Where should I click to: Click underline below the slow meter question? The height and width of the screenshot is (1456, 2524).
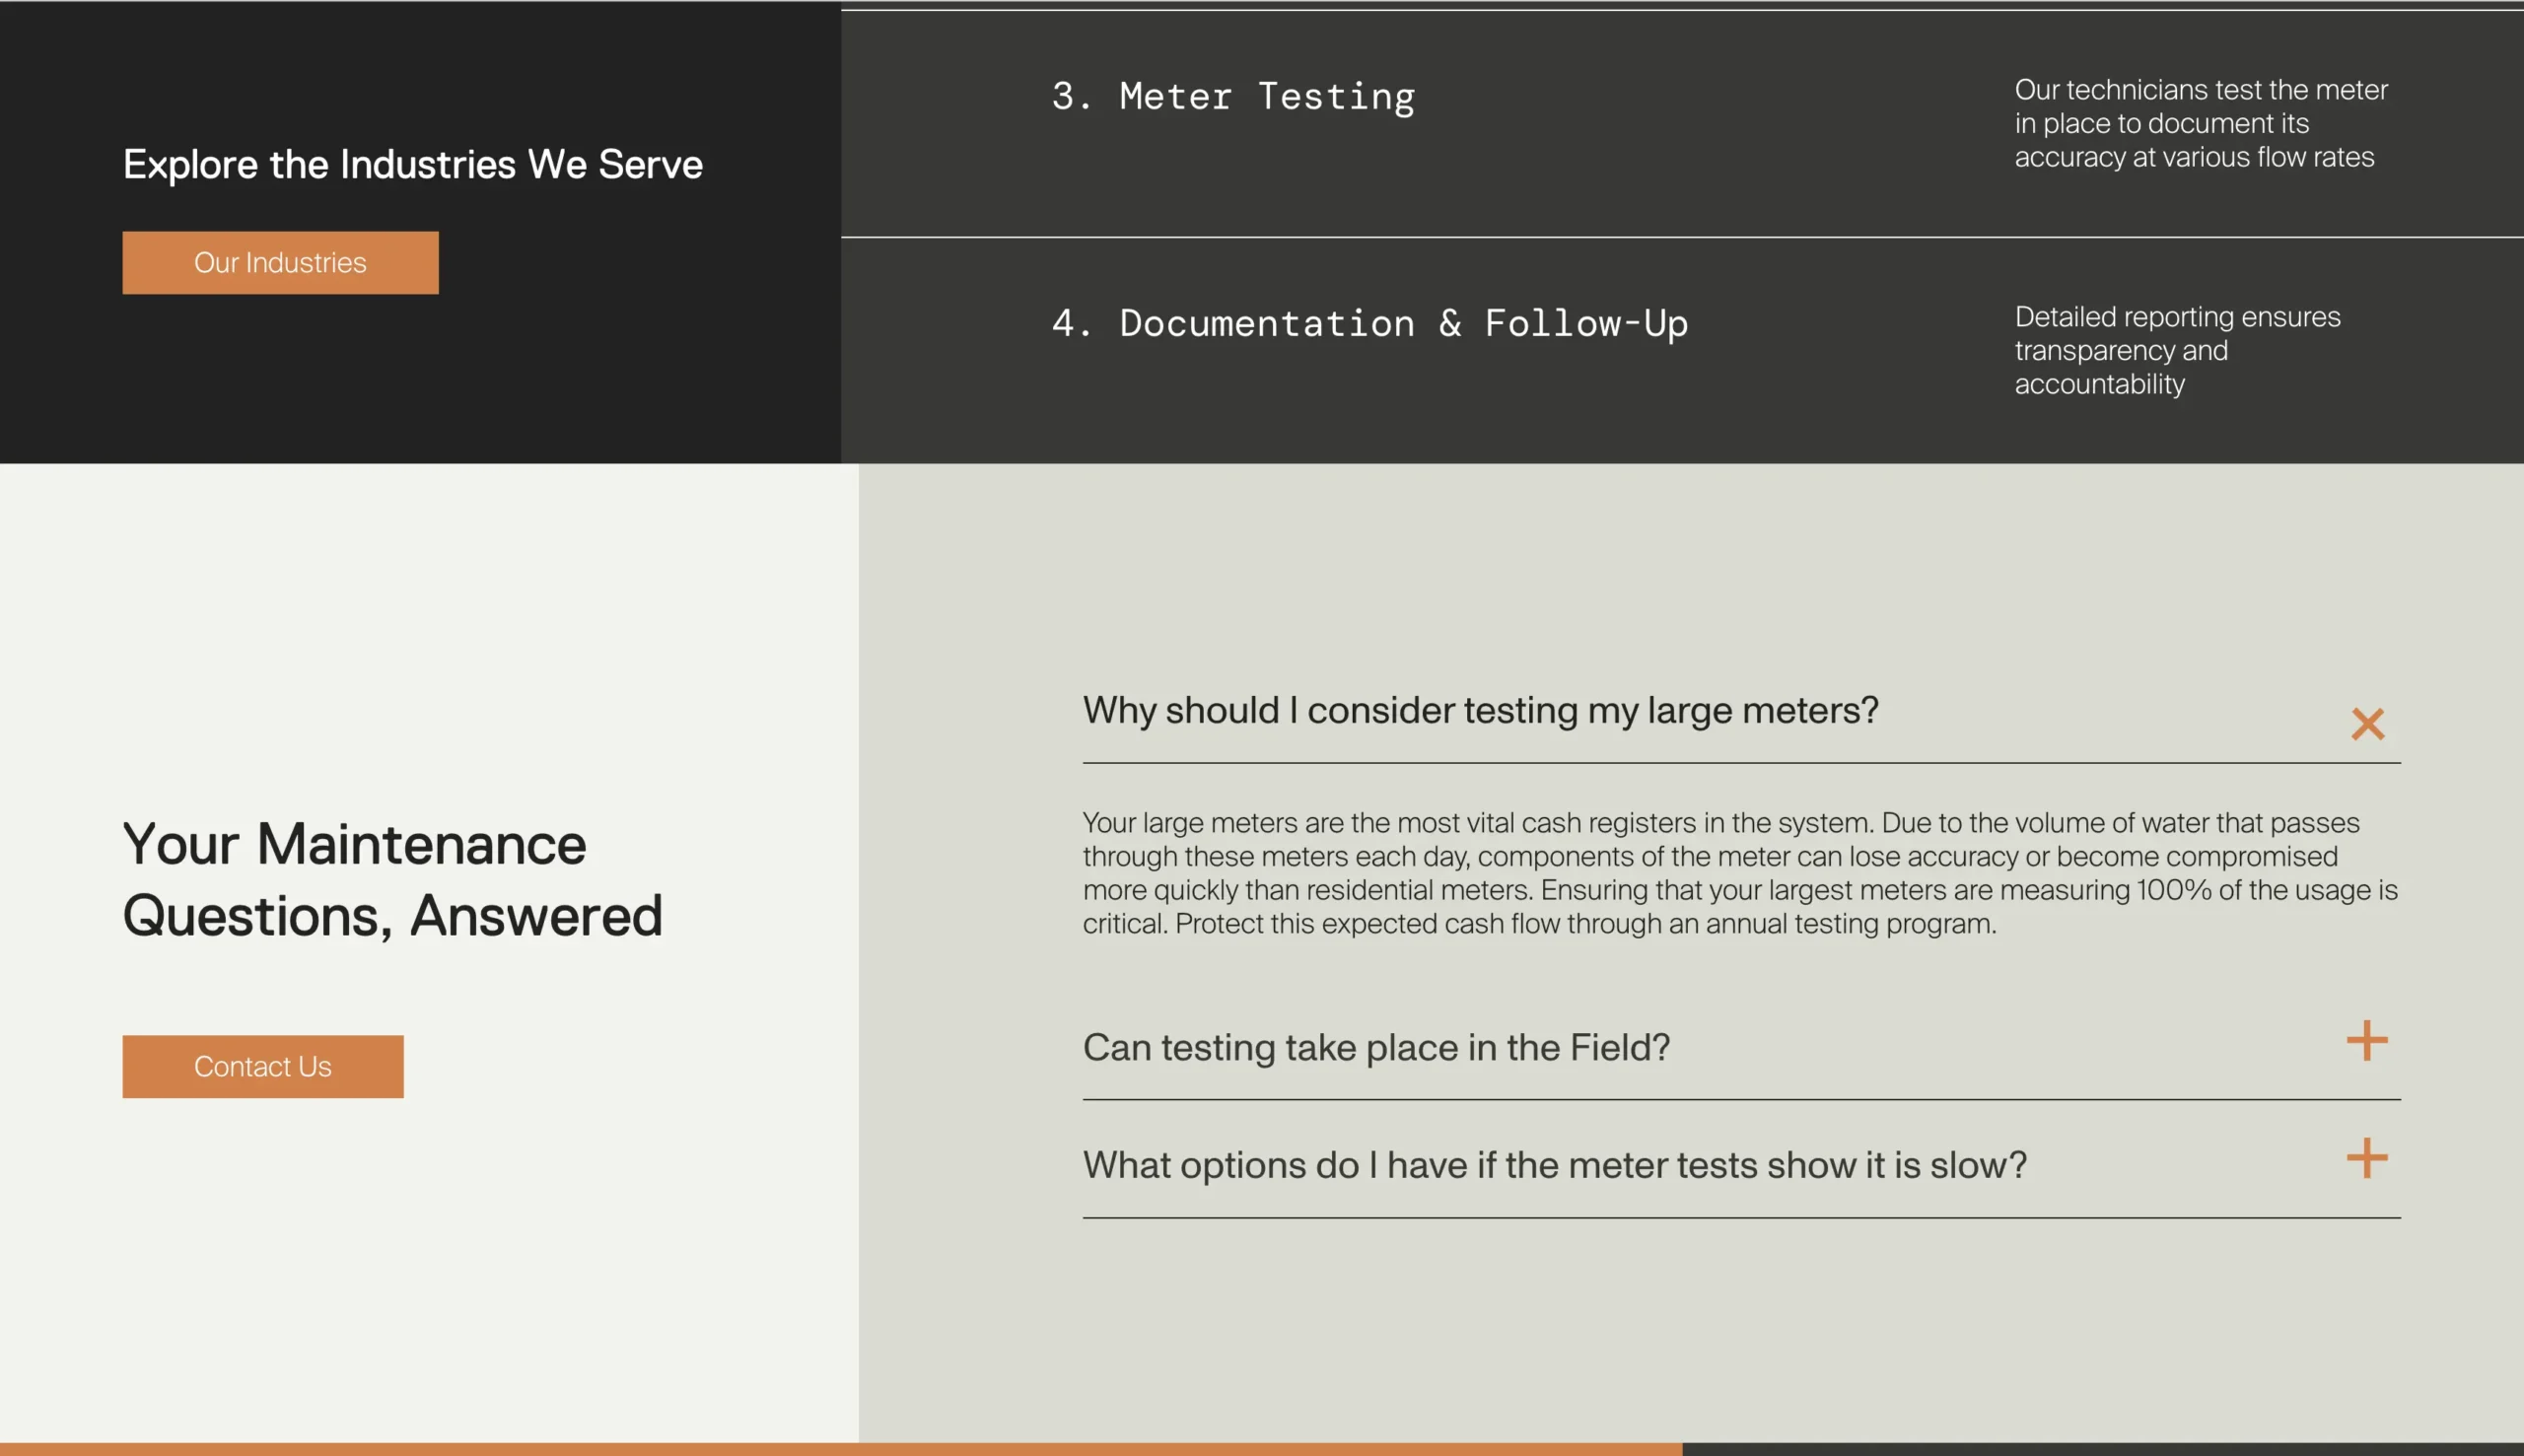tap(1740, 1218)
